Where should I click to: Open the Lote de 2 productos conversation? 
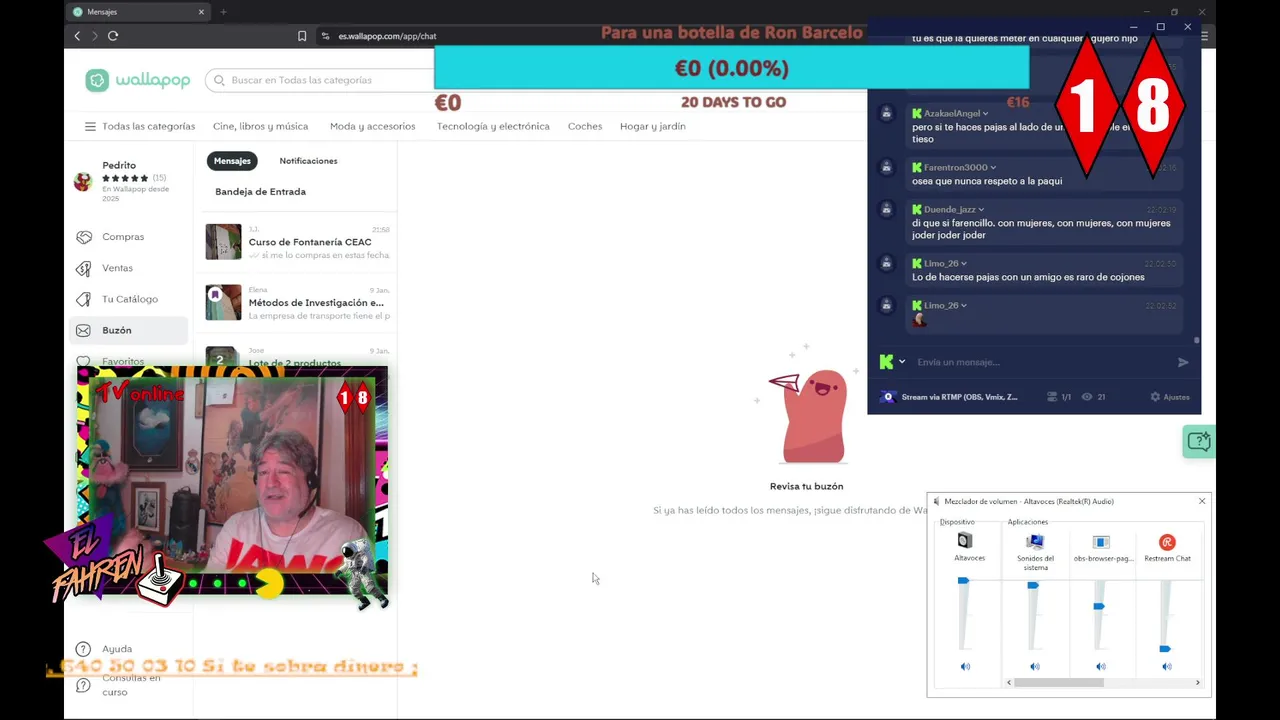(297, 357)
